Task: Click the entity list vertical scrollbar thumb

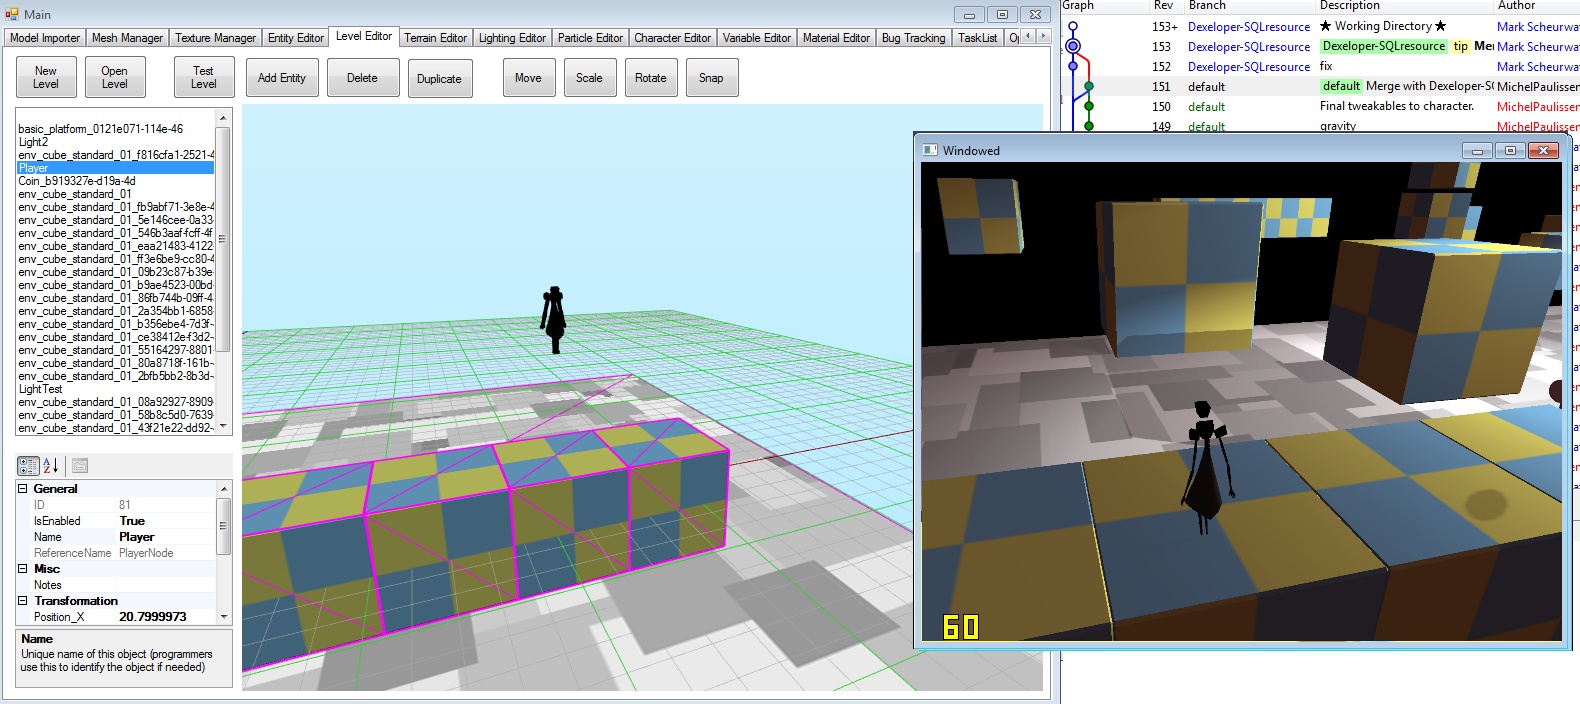Action: coord(222,240)
